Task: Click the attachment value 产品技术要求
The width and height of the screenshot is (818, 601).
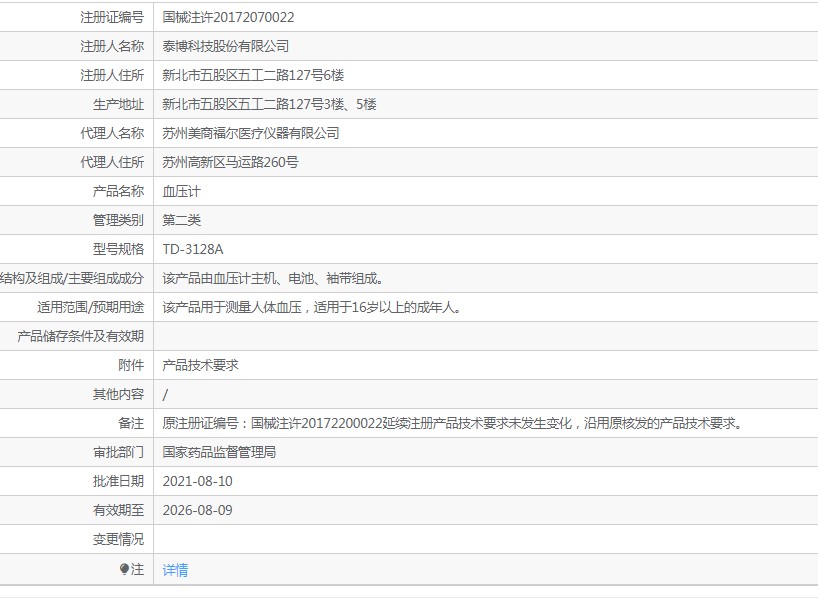Action: coord(200,365)
